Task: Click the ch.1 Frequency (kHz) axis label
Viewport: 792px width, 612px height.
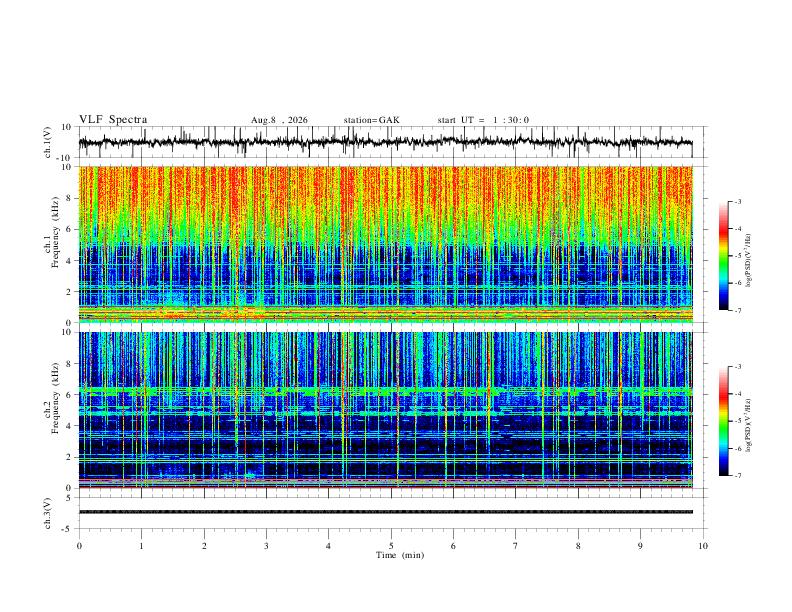Action: [54, 233]
